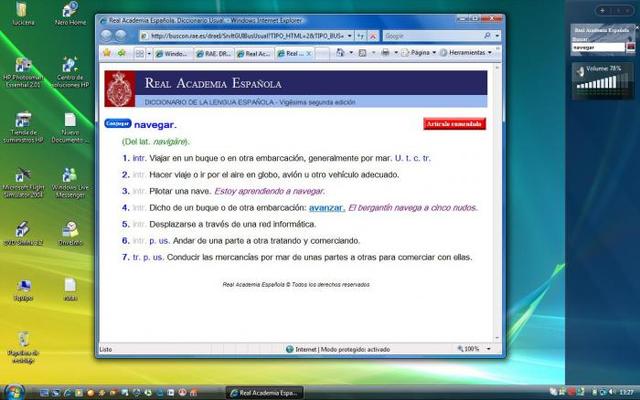Open Nero Home desktop shortcut
640x400 pixels.
[x=70, y=13]
